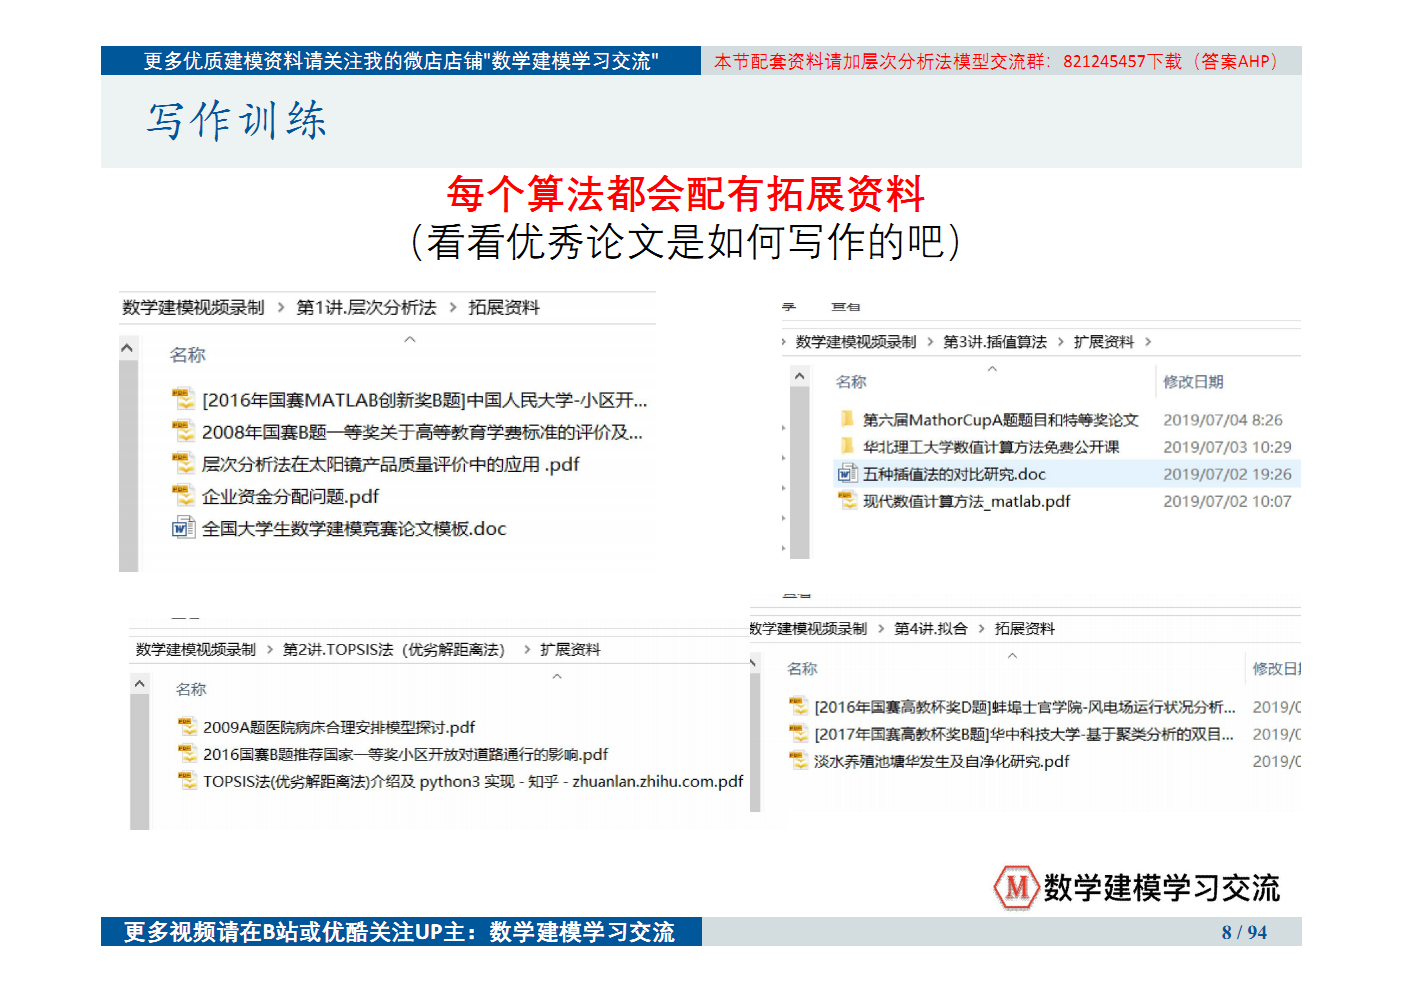Select file name 全国大学生数学建模竞赛论文模板.doc
Viewport: 1403px width, 992px height.
354,528
